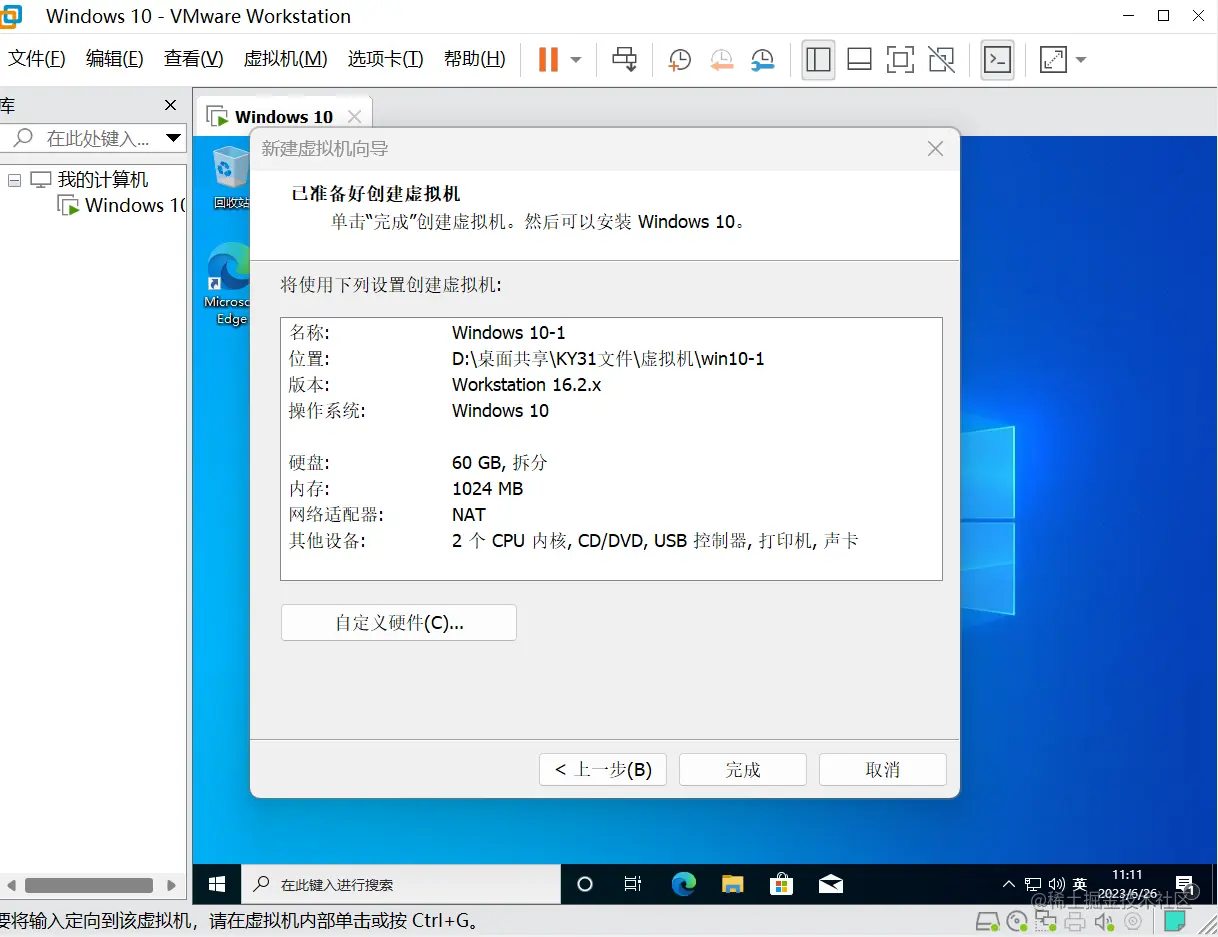Click the disk value 60 GB, 拆分
This screenshot has height=937, width=1218.
[499, 463]
